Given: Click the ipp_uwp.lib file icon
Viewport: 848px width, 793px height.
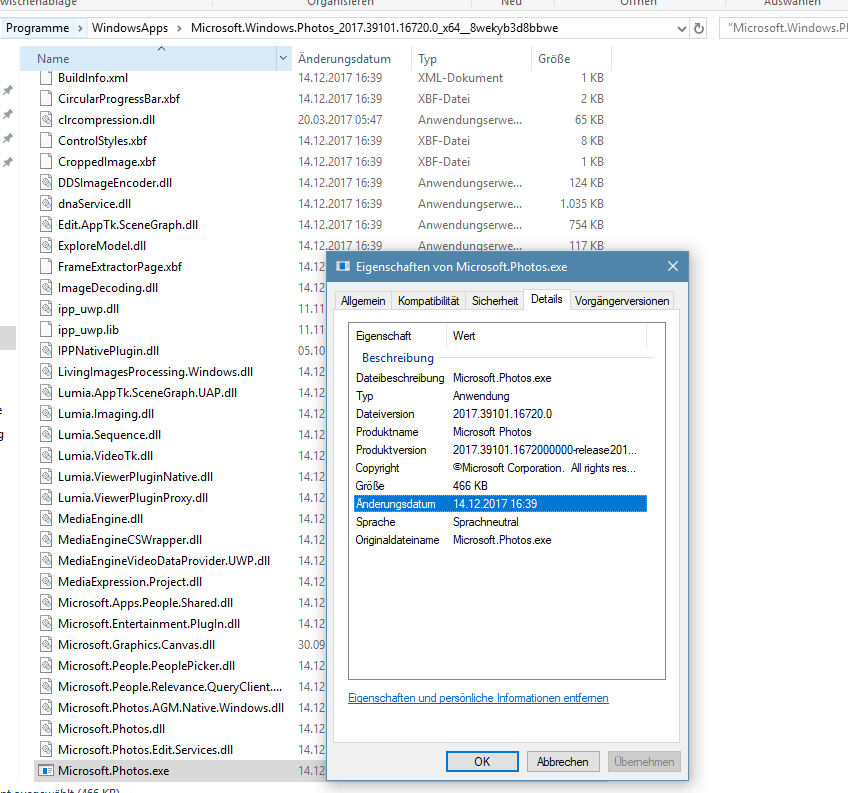Looking at the screenshot, I should (47, 330).
